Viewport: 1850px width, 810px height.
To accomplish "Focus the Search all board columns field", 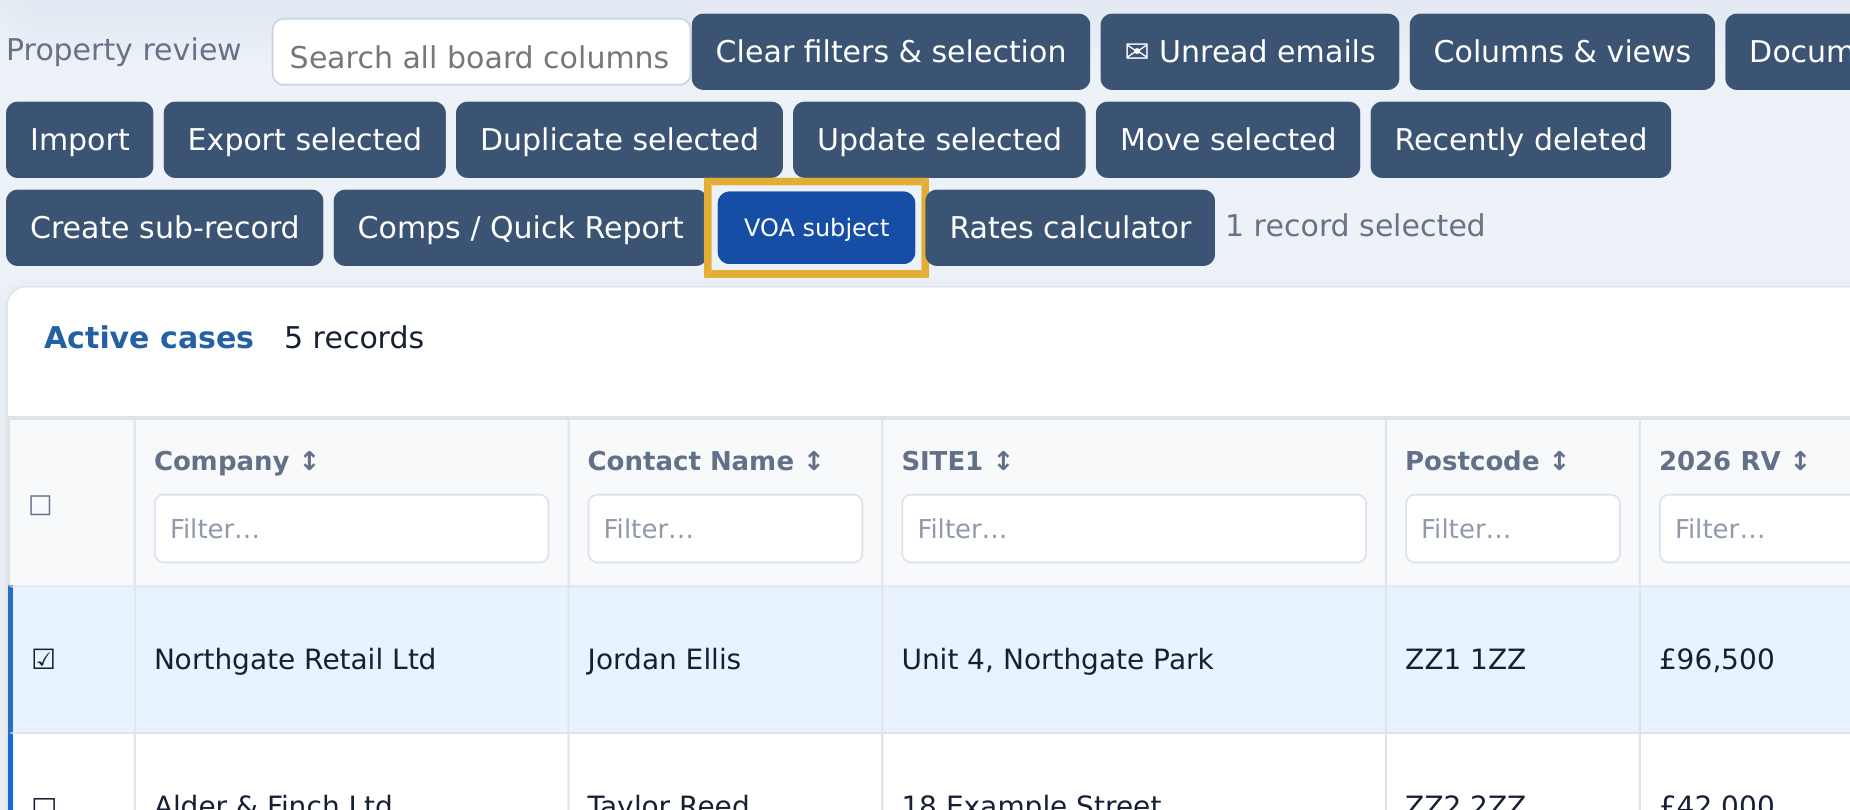I will tap(481, 52).
